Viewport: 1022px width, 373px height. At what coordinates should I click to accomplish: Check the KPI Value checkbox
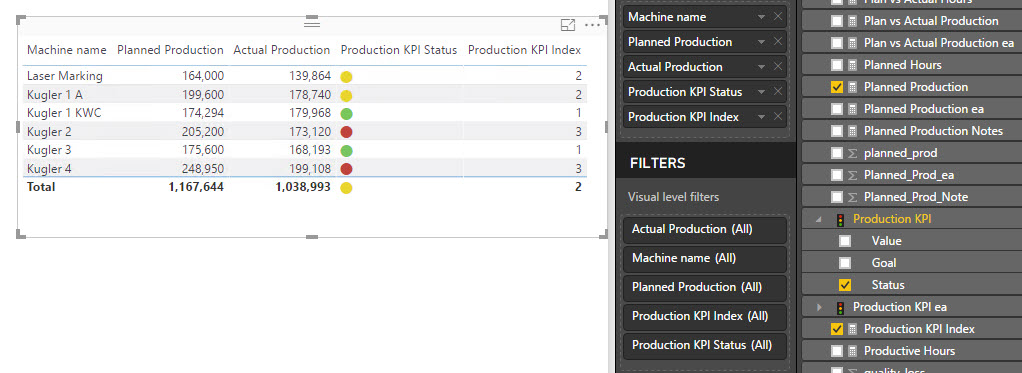(x=845, y=241)
